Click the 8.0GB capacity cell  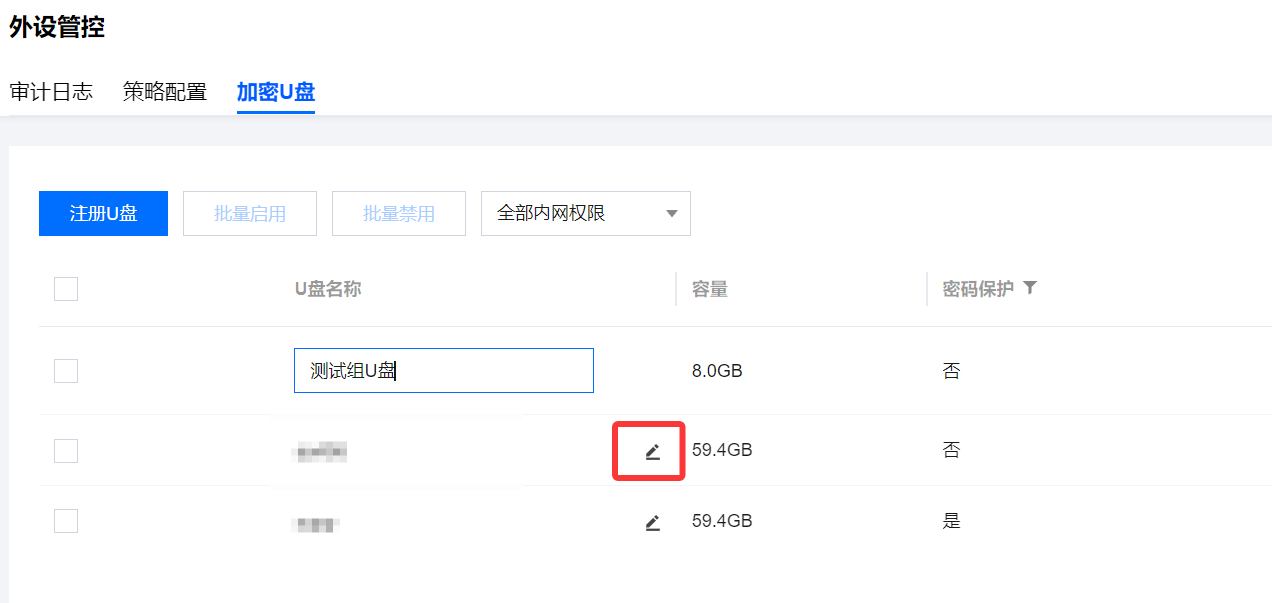point(717,371)
